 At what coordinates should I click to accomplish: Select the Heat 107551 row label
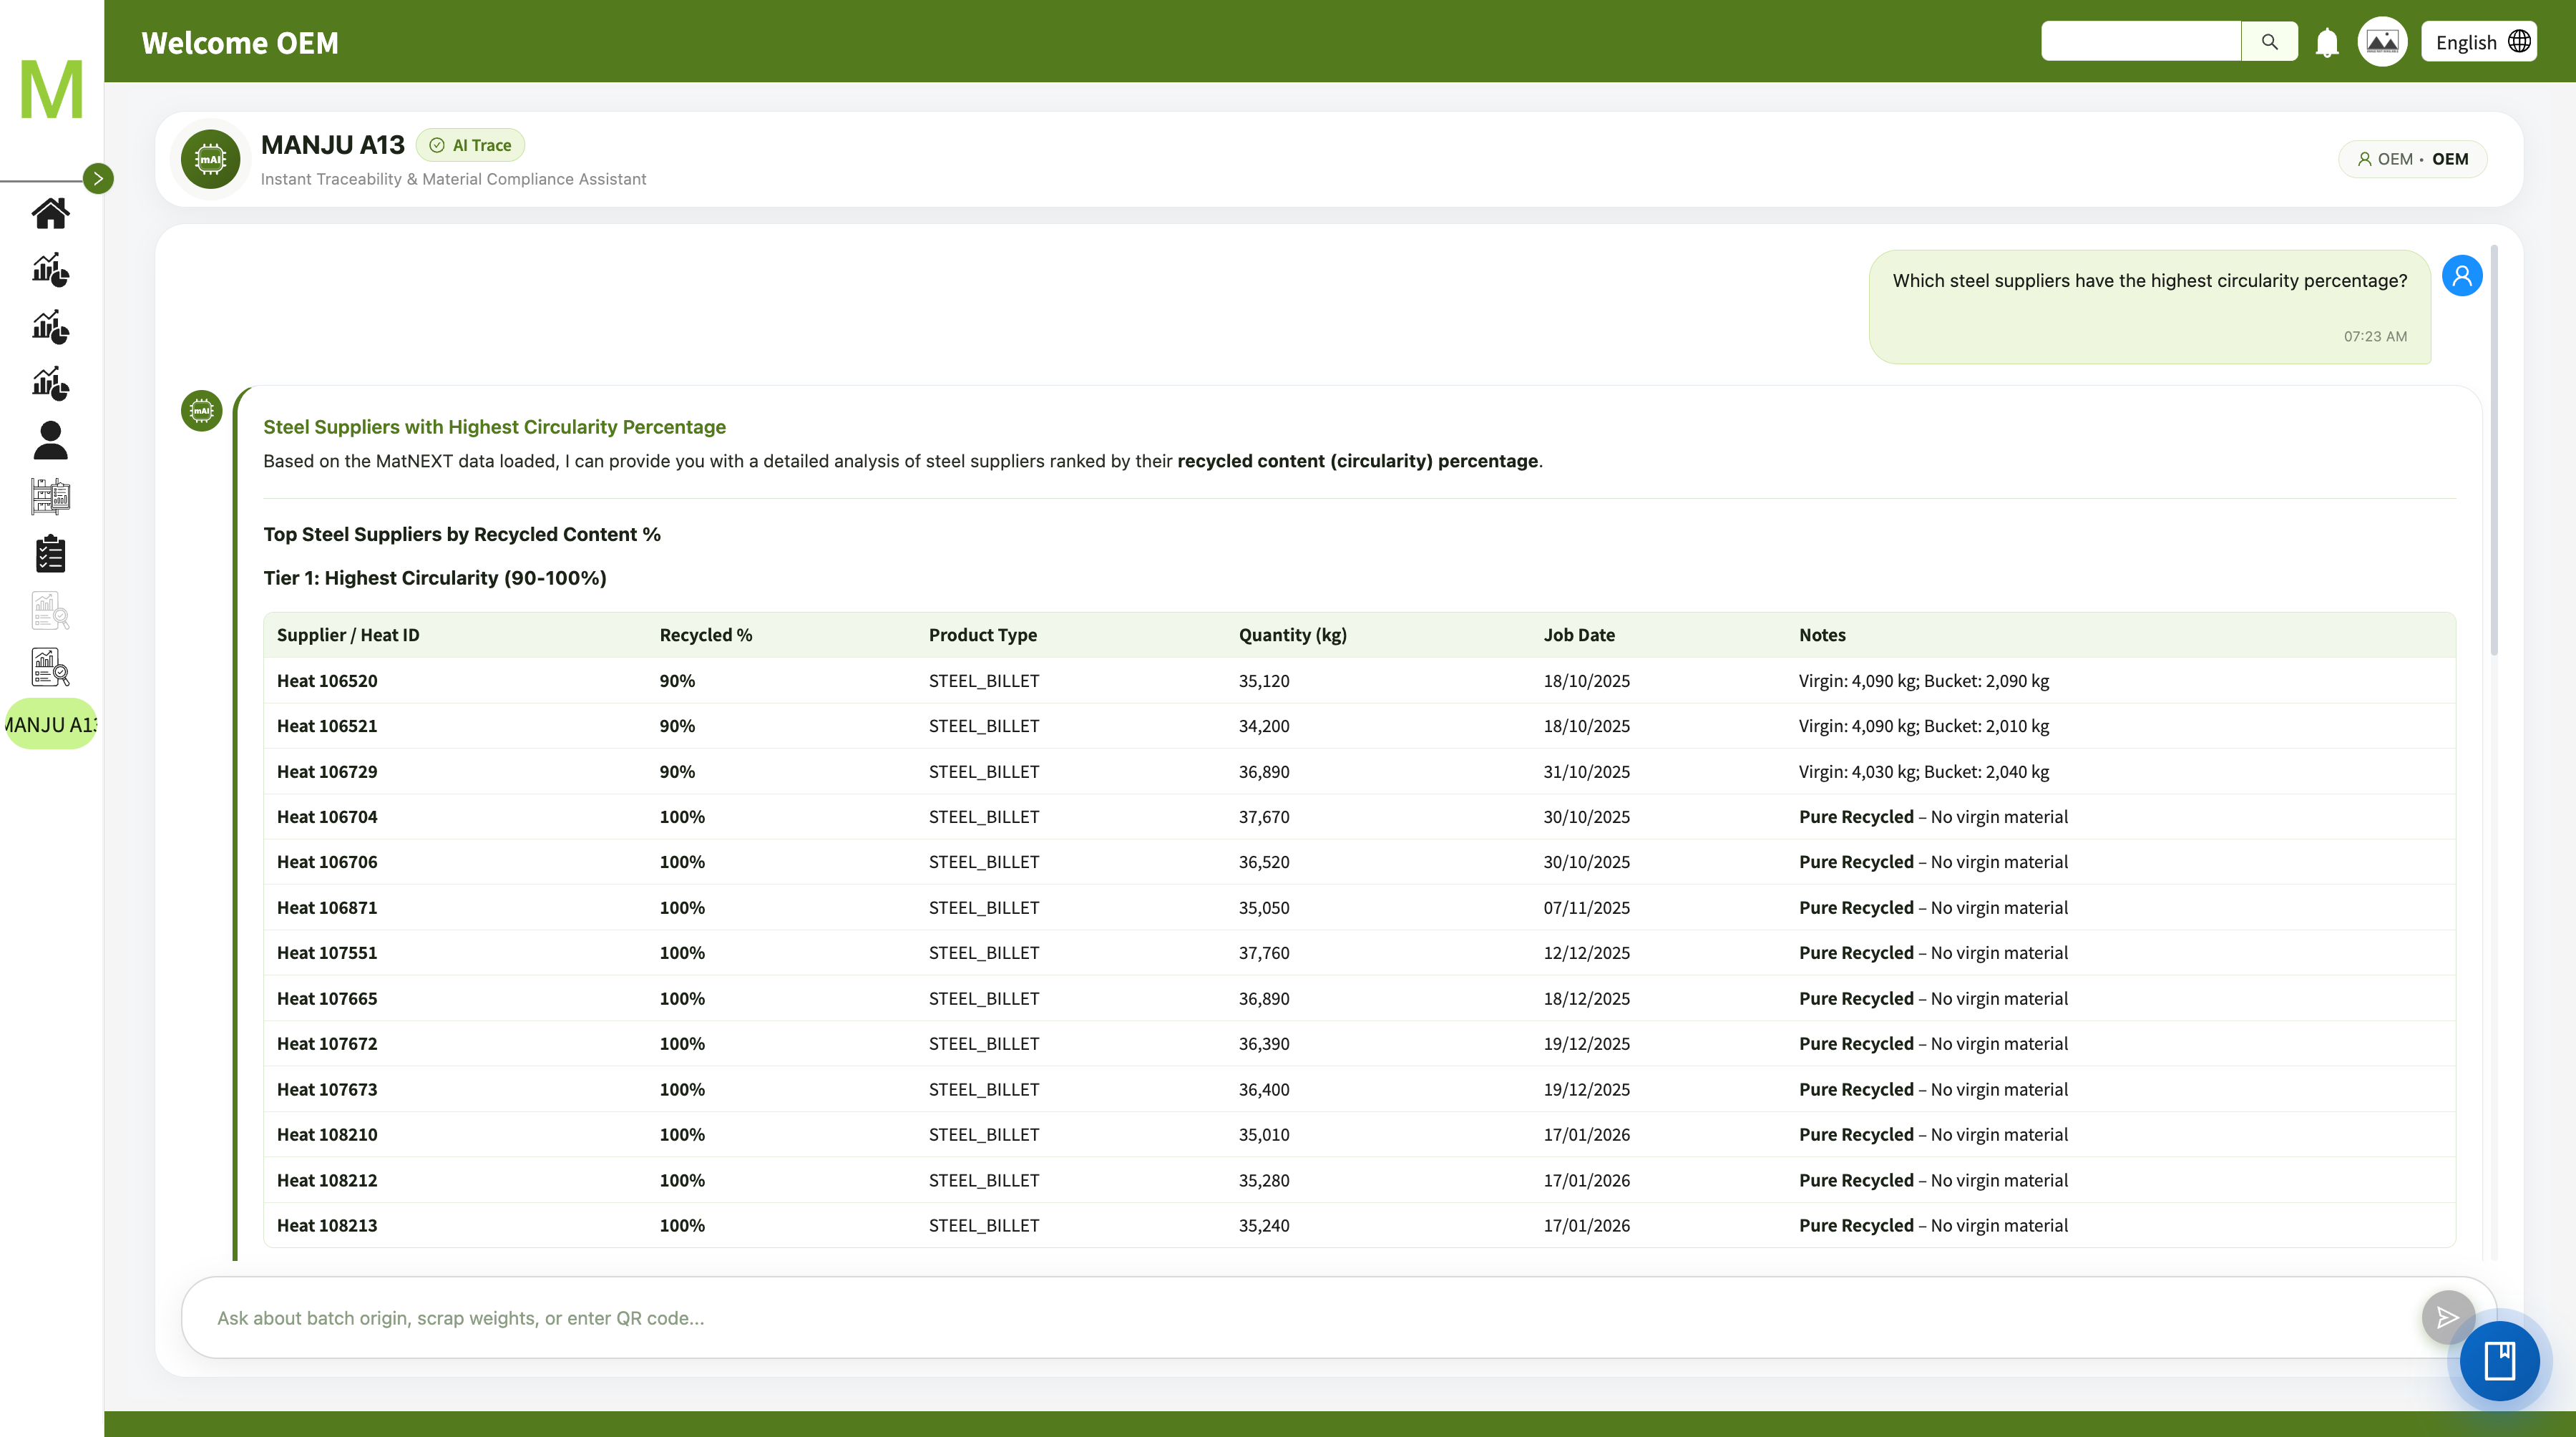[x=327, y=953]
